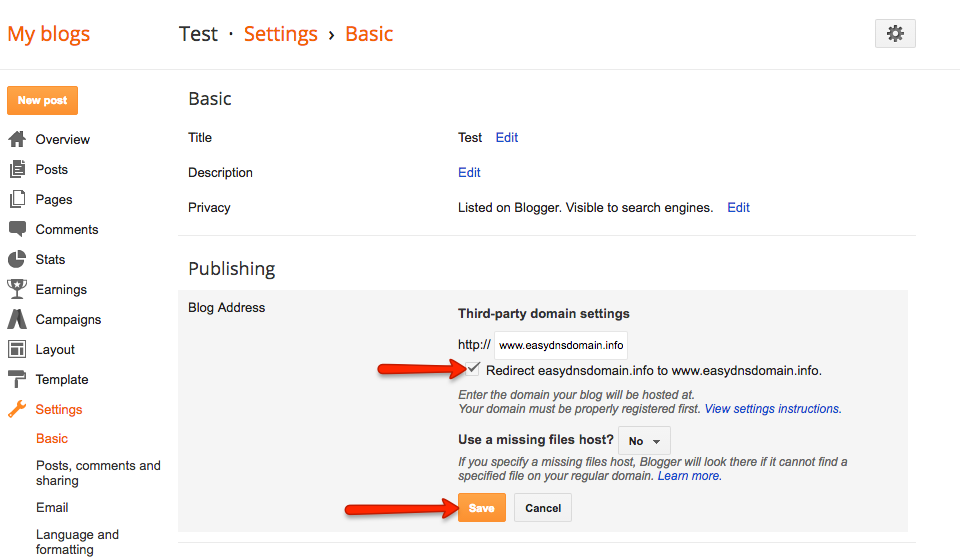Go to My blogs

48,34
